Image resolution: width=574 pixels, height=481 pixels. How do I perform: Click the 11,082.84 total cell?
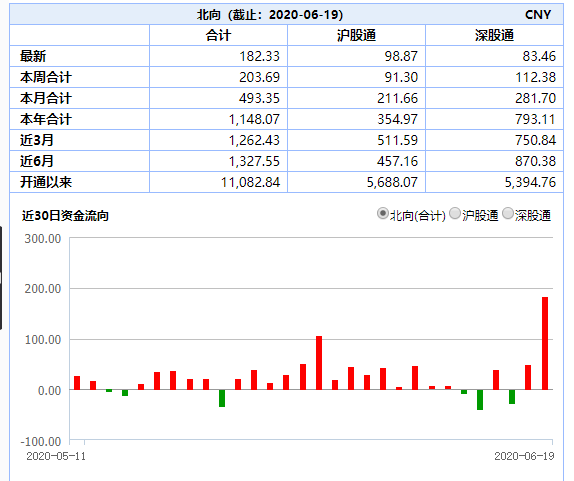tap(250, 182)
